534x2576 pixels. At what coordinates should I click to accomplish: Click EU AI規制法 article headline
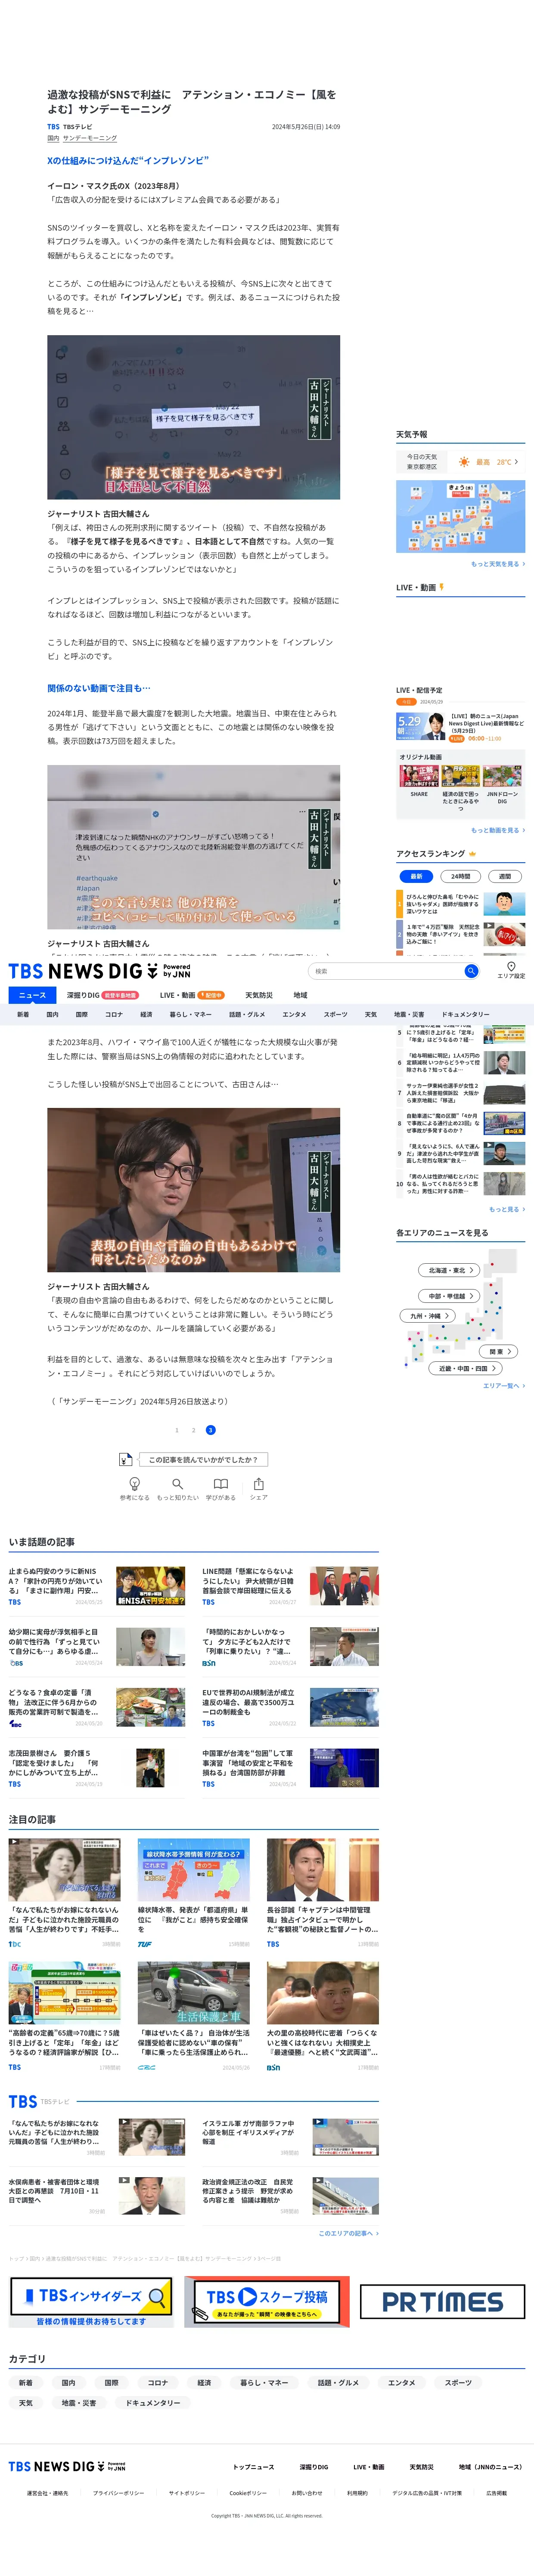[x=249, y=1702]
